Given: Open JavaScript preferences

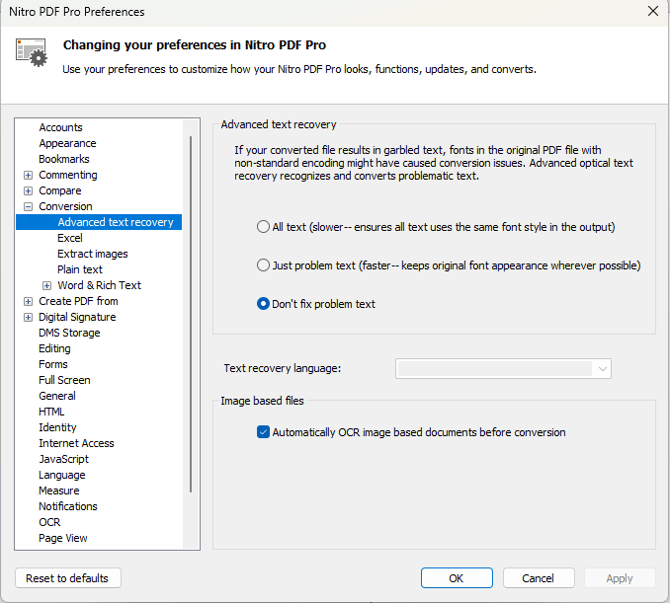Looking at the screenshot, I should click(x=64, y=459).
